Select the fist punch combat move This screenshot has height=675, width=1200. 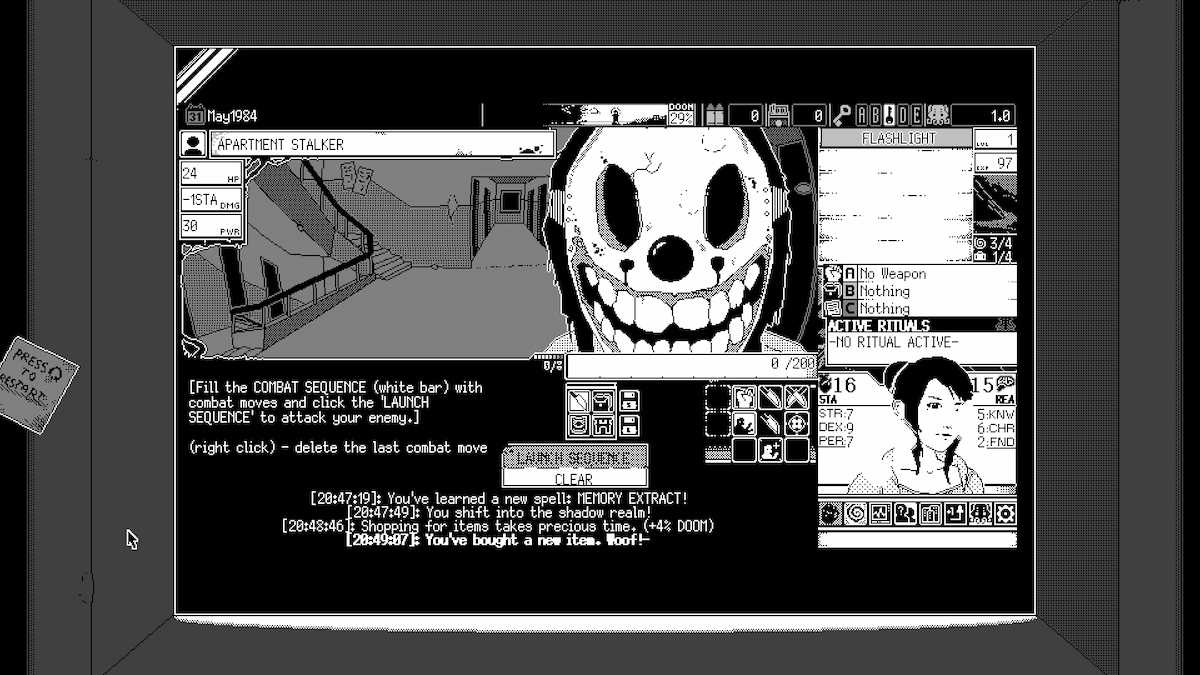coord(745,398)
